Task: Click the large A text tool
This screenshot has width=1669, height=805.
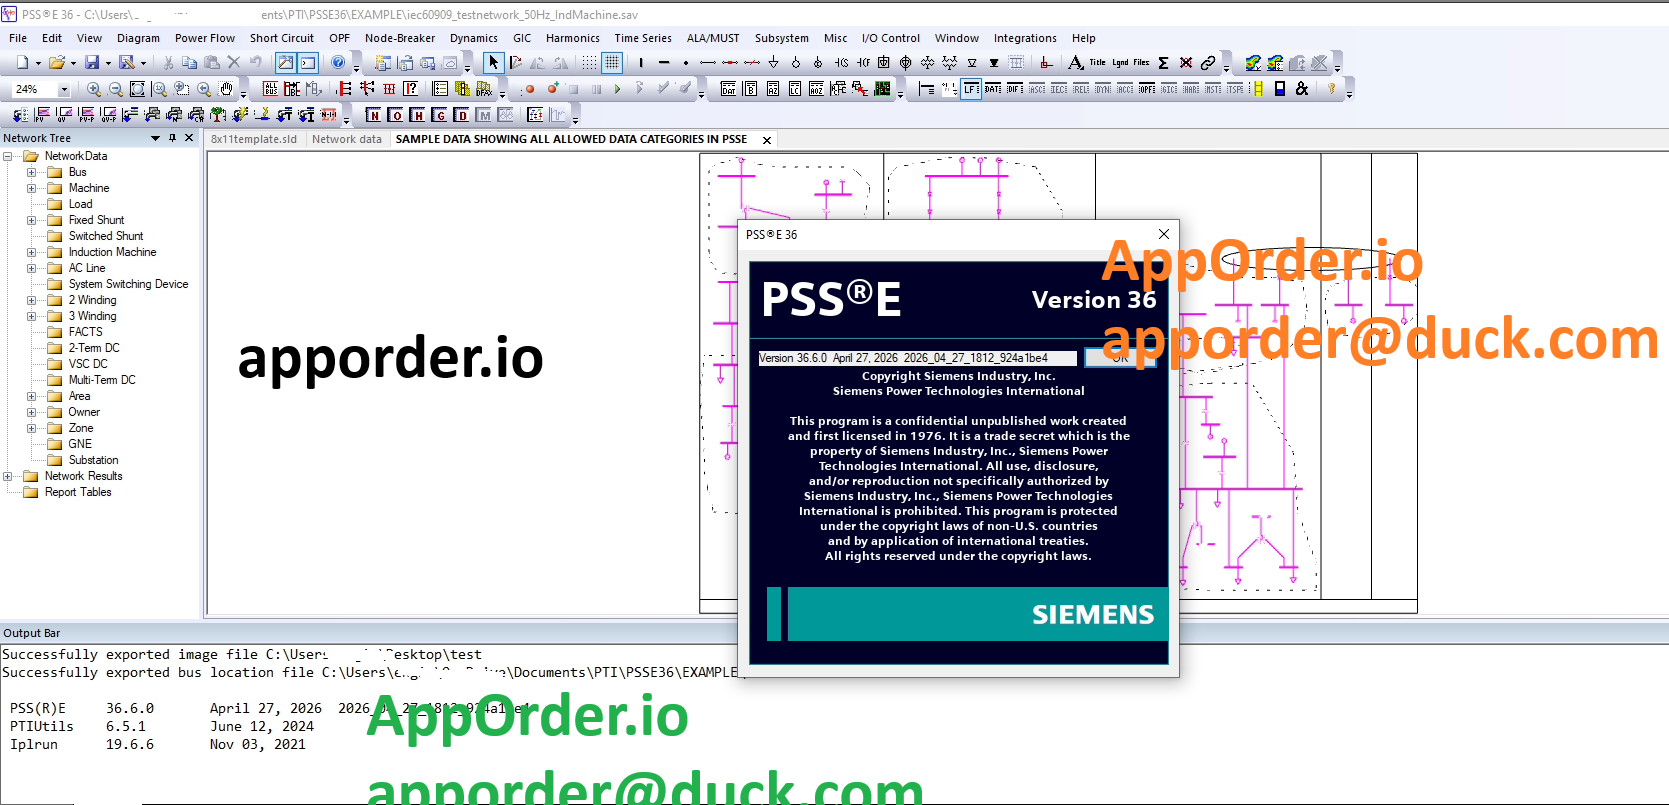Action: click(x=1076, y=63)
